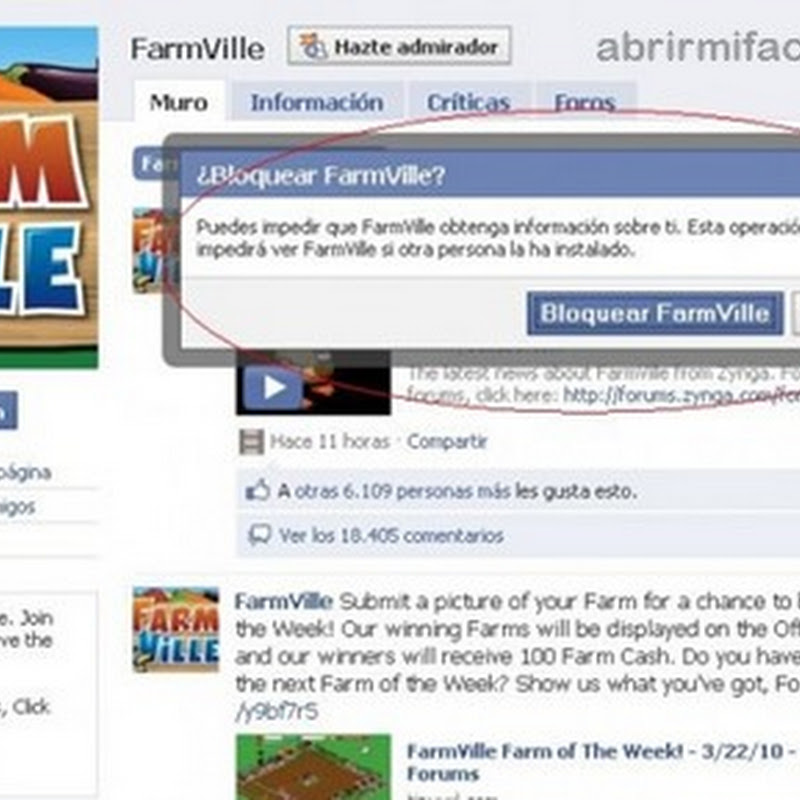Select the Críticas tab

tap(468, 102)
